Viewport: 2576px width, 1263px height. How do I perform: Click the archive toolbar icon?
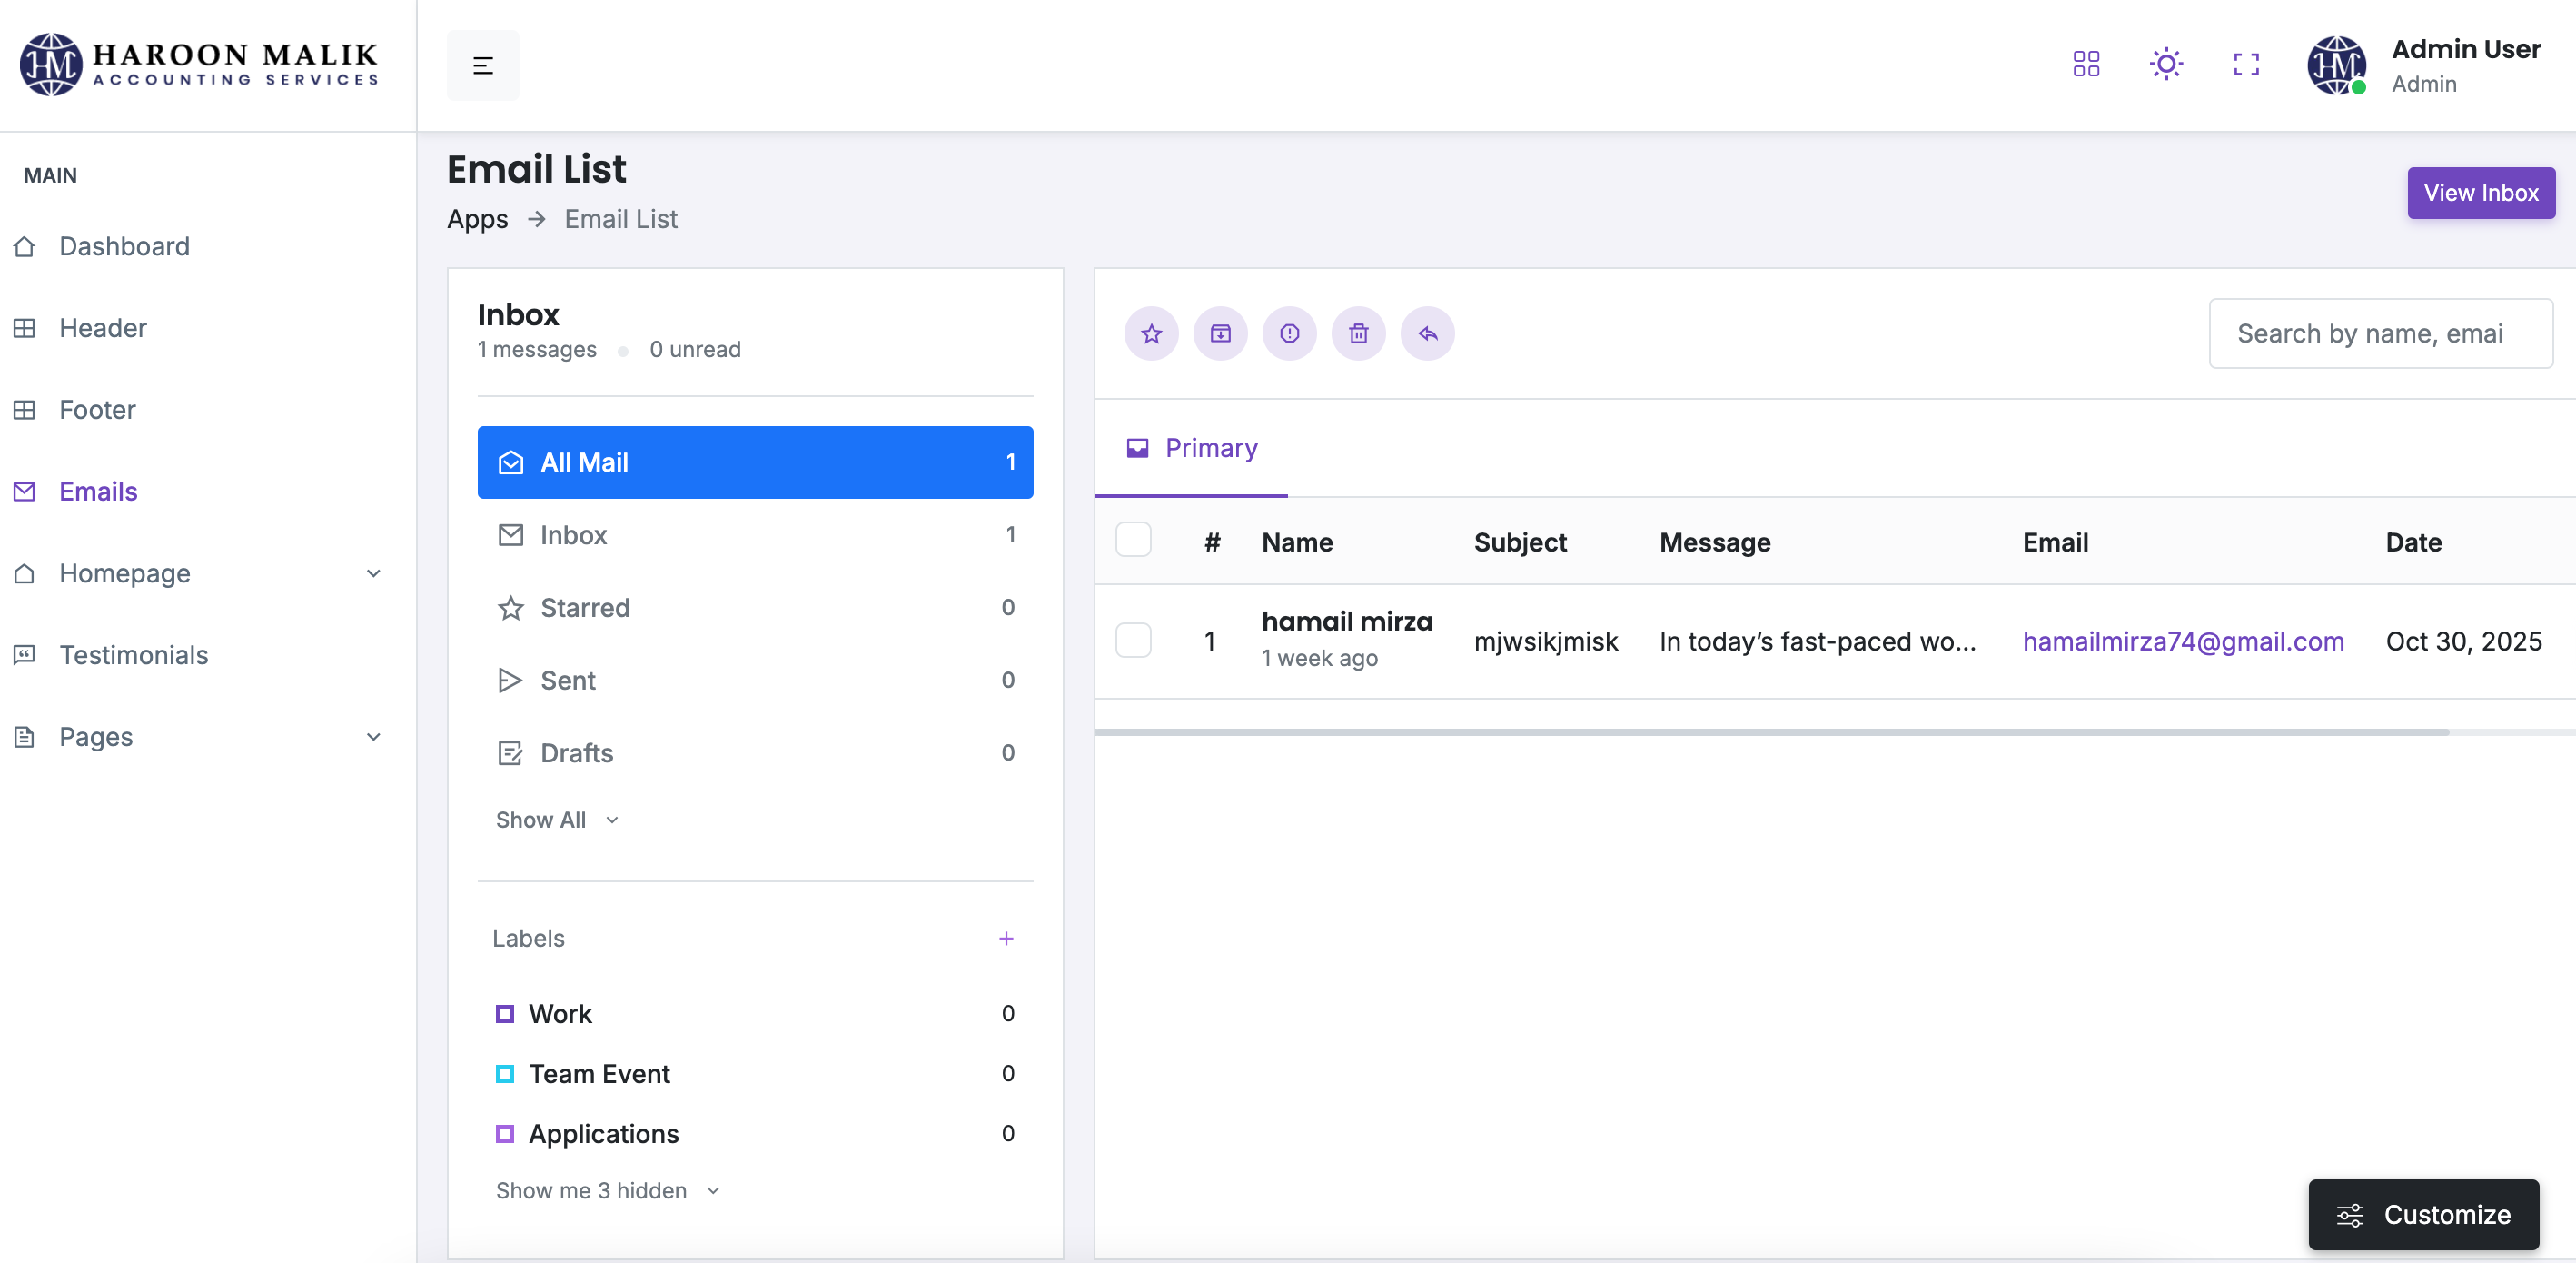[x=1220, y=333]
